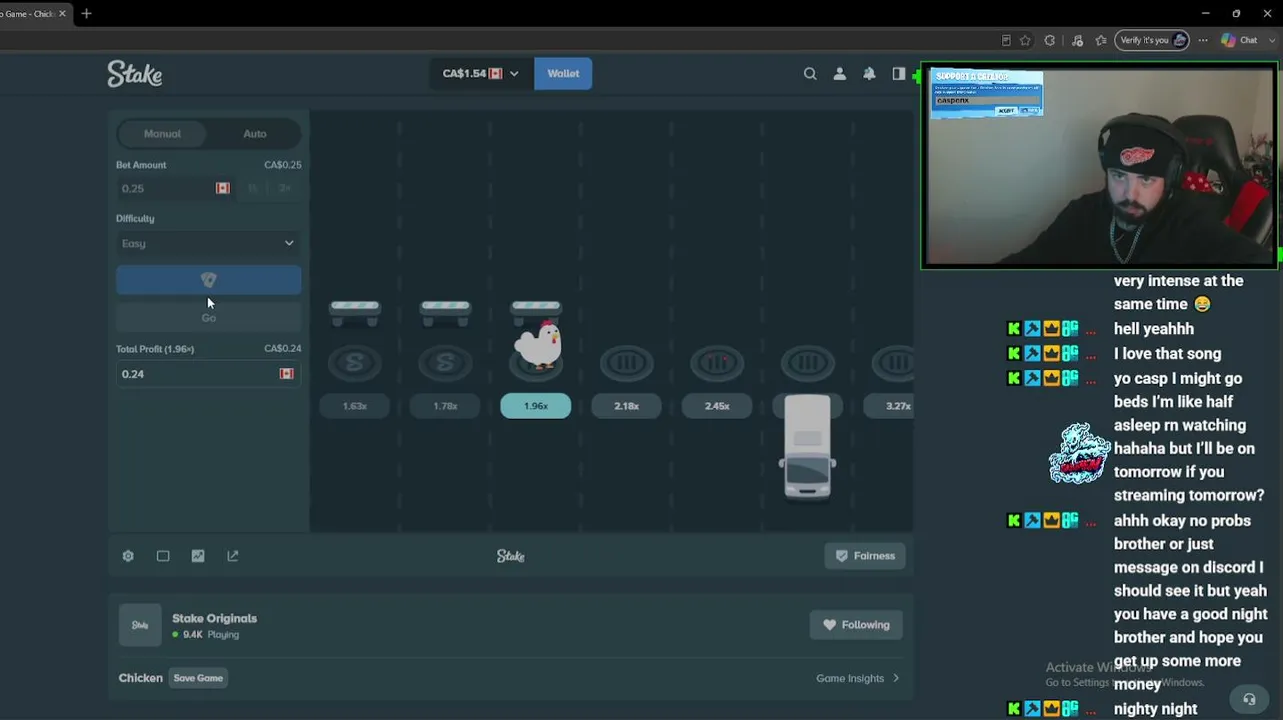
Task: Click the webcam overlay video
Action: point(1100,166)
